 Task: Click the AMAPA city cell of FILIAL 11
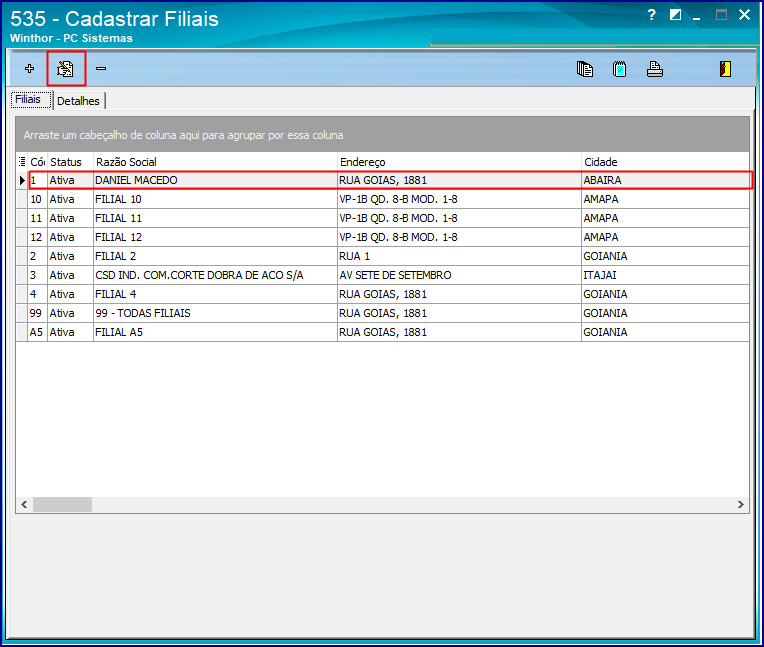665,218
